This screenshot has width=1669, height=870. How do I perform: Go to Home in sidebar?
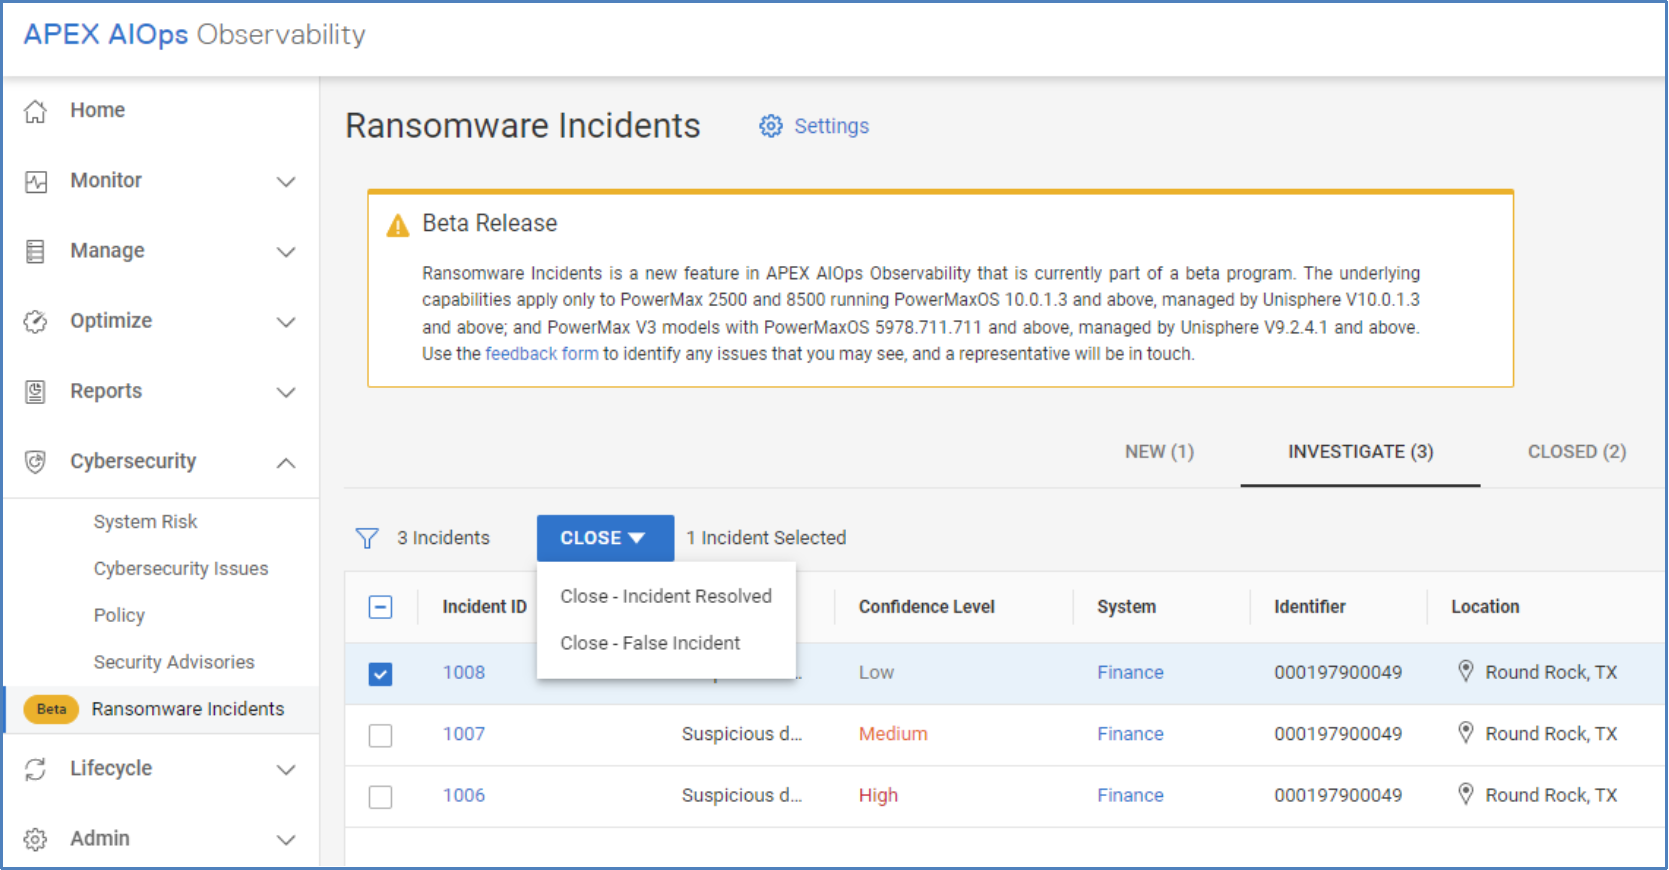tap(97, 110)
